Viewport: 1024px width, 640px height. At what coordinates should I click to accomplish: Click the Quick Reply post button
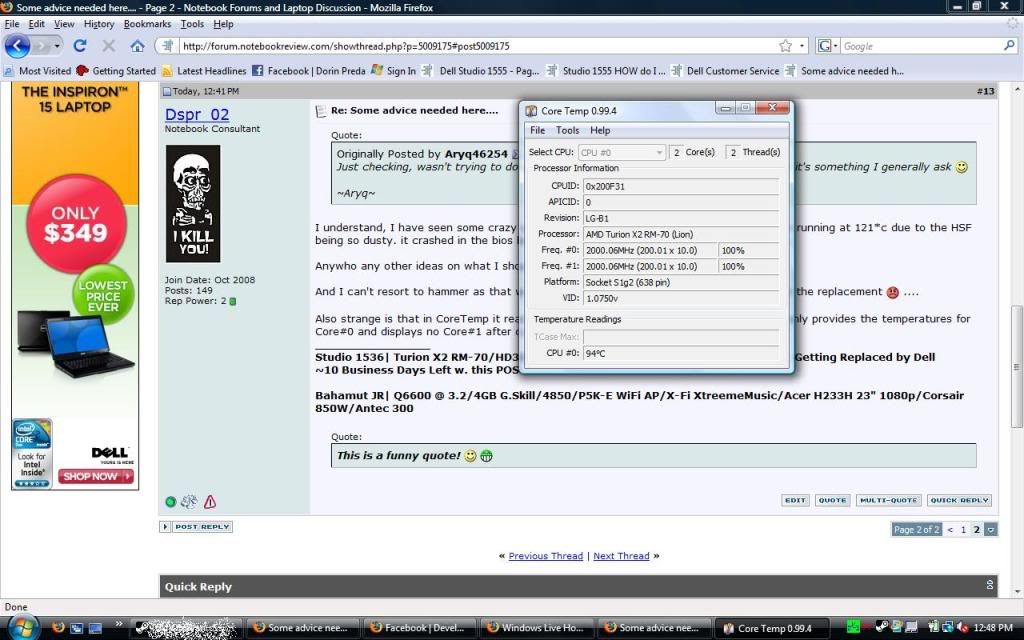coord(959,500)
